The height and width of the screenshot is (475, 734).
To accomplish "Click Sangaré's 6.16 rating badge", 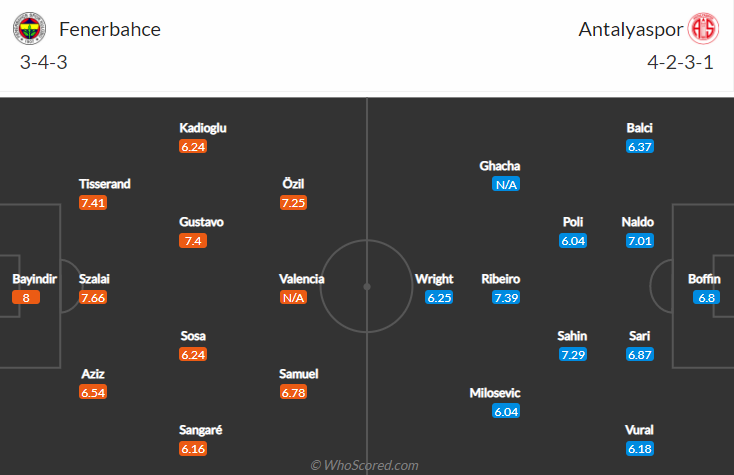I will (x=193, y=448).
